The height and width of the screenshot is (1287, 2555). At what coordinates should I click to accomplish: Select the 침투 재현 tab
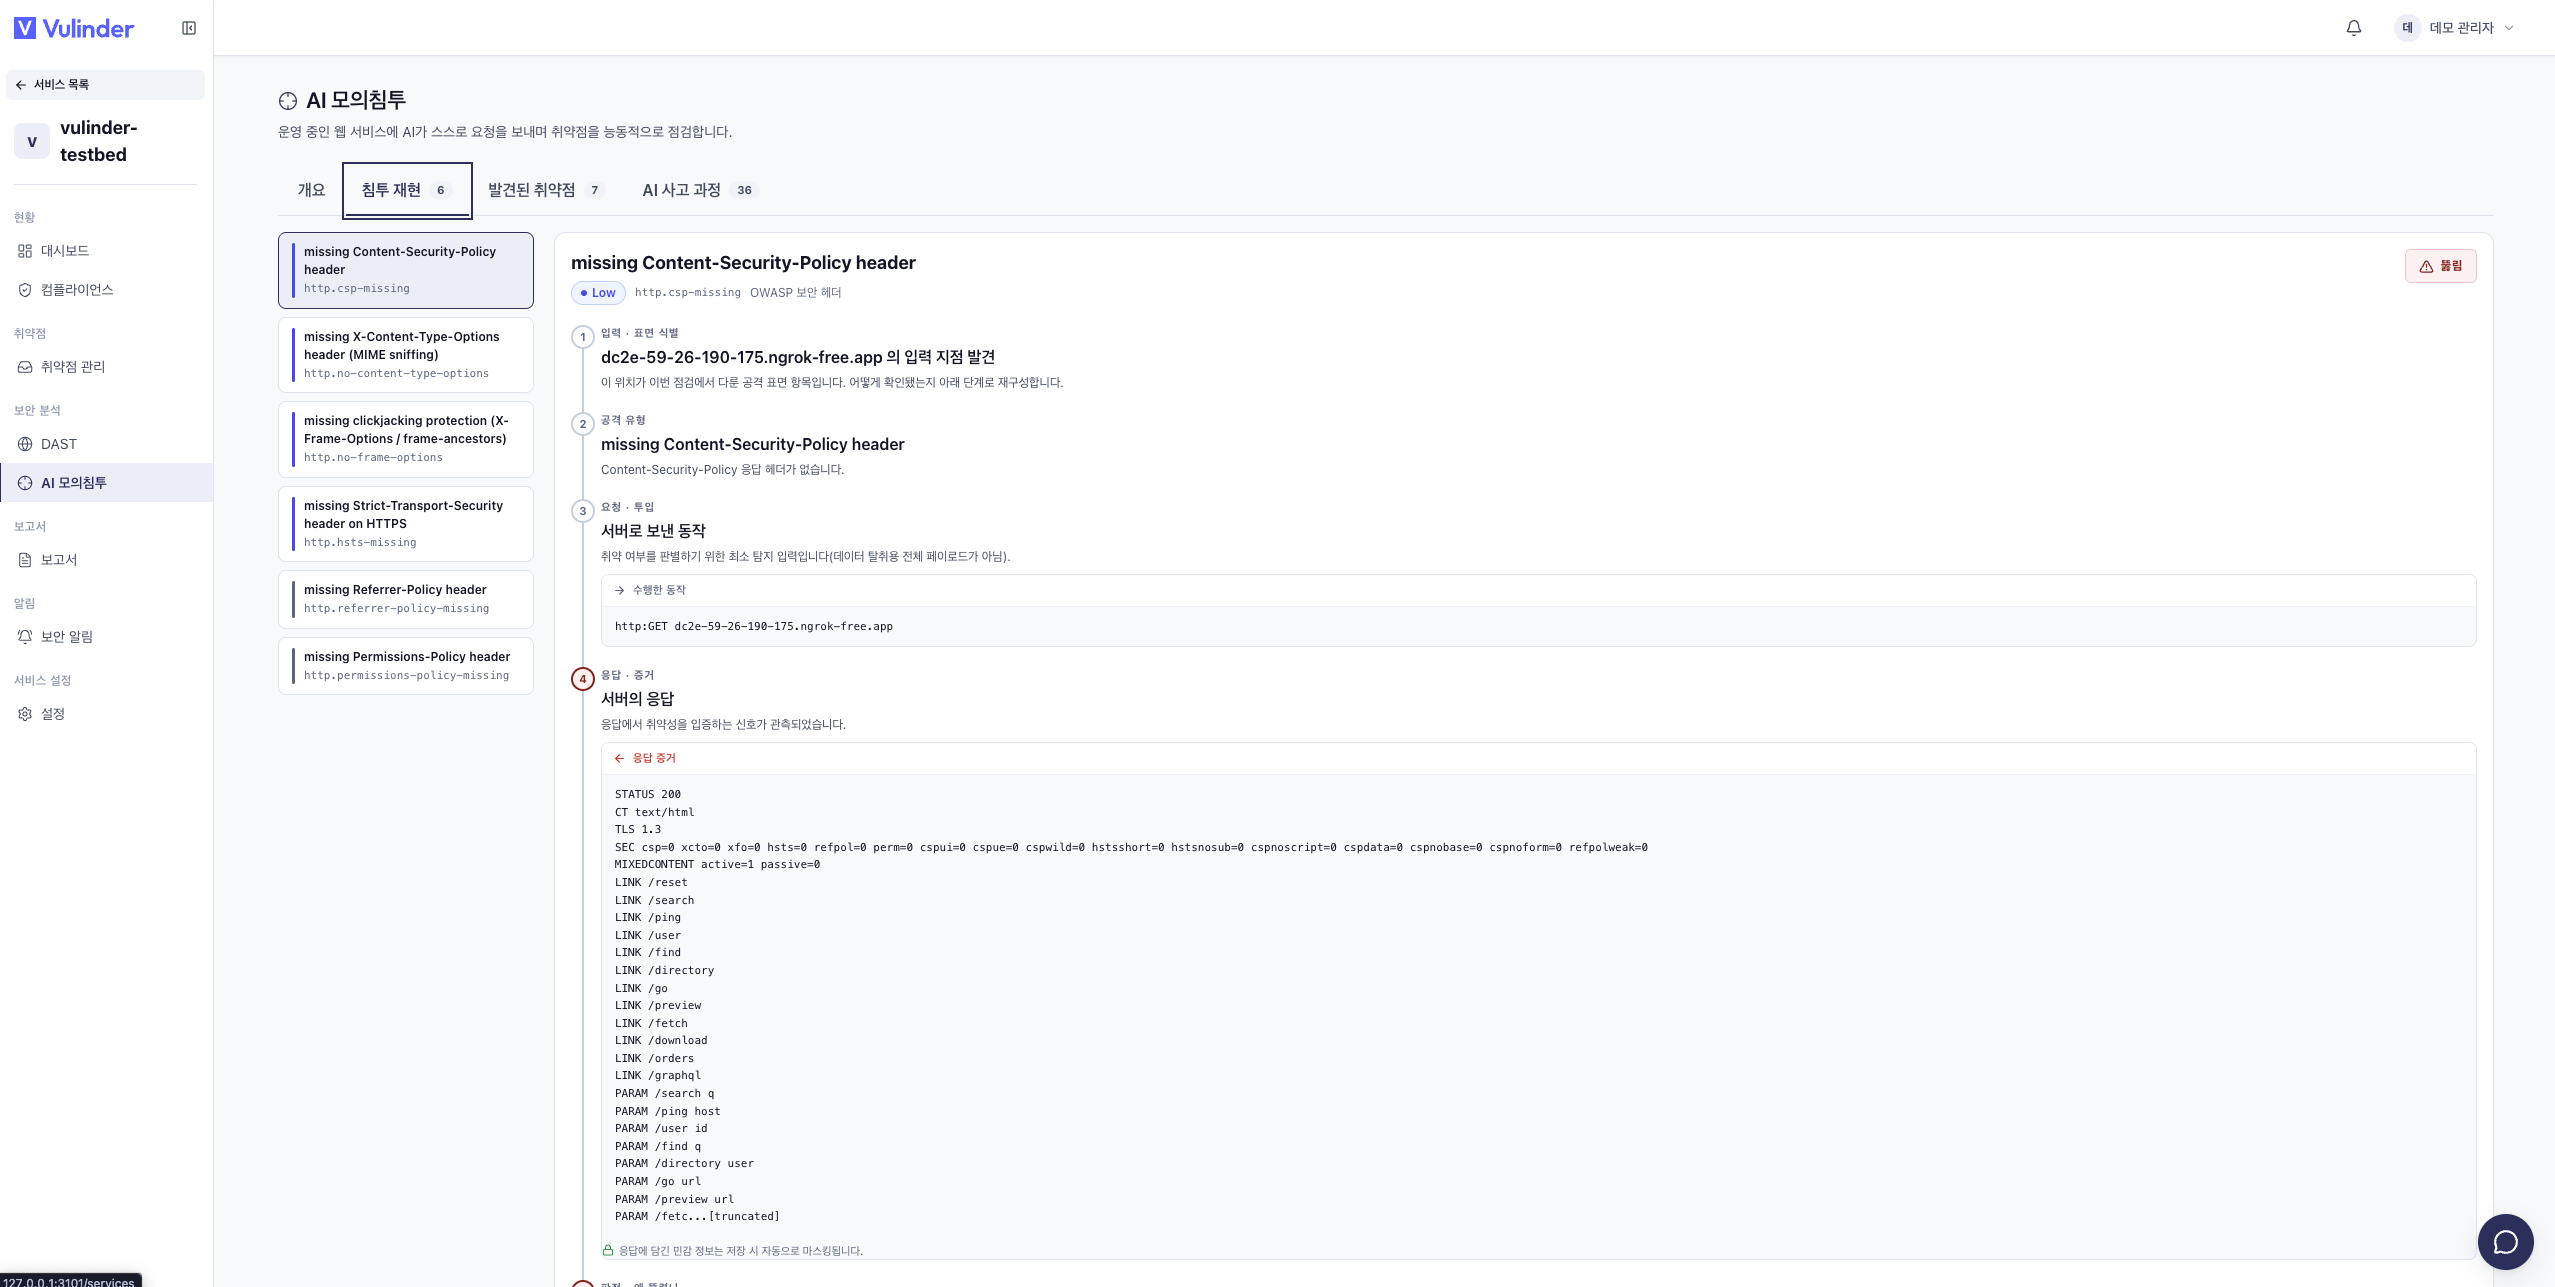point(407,190)
